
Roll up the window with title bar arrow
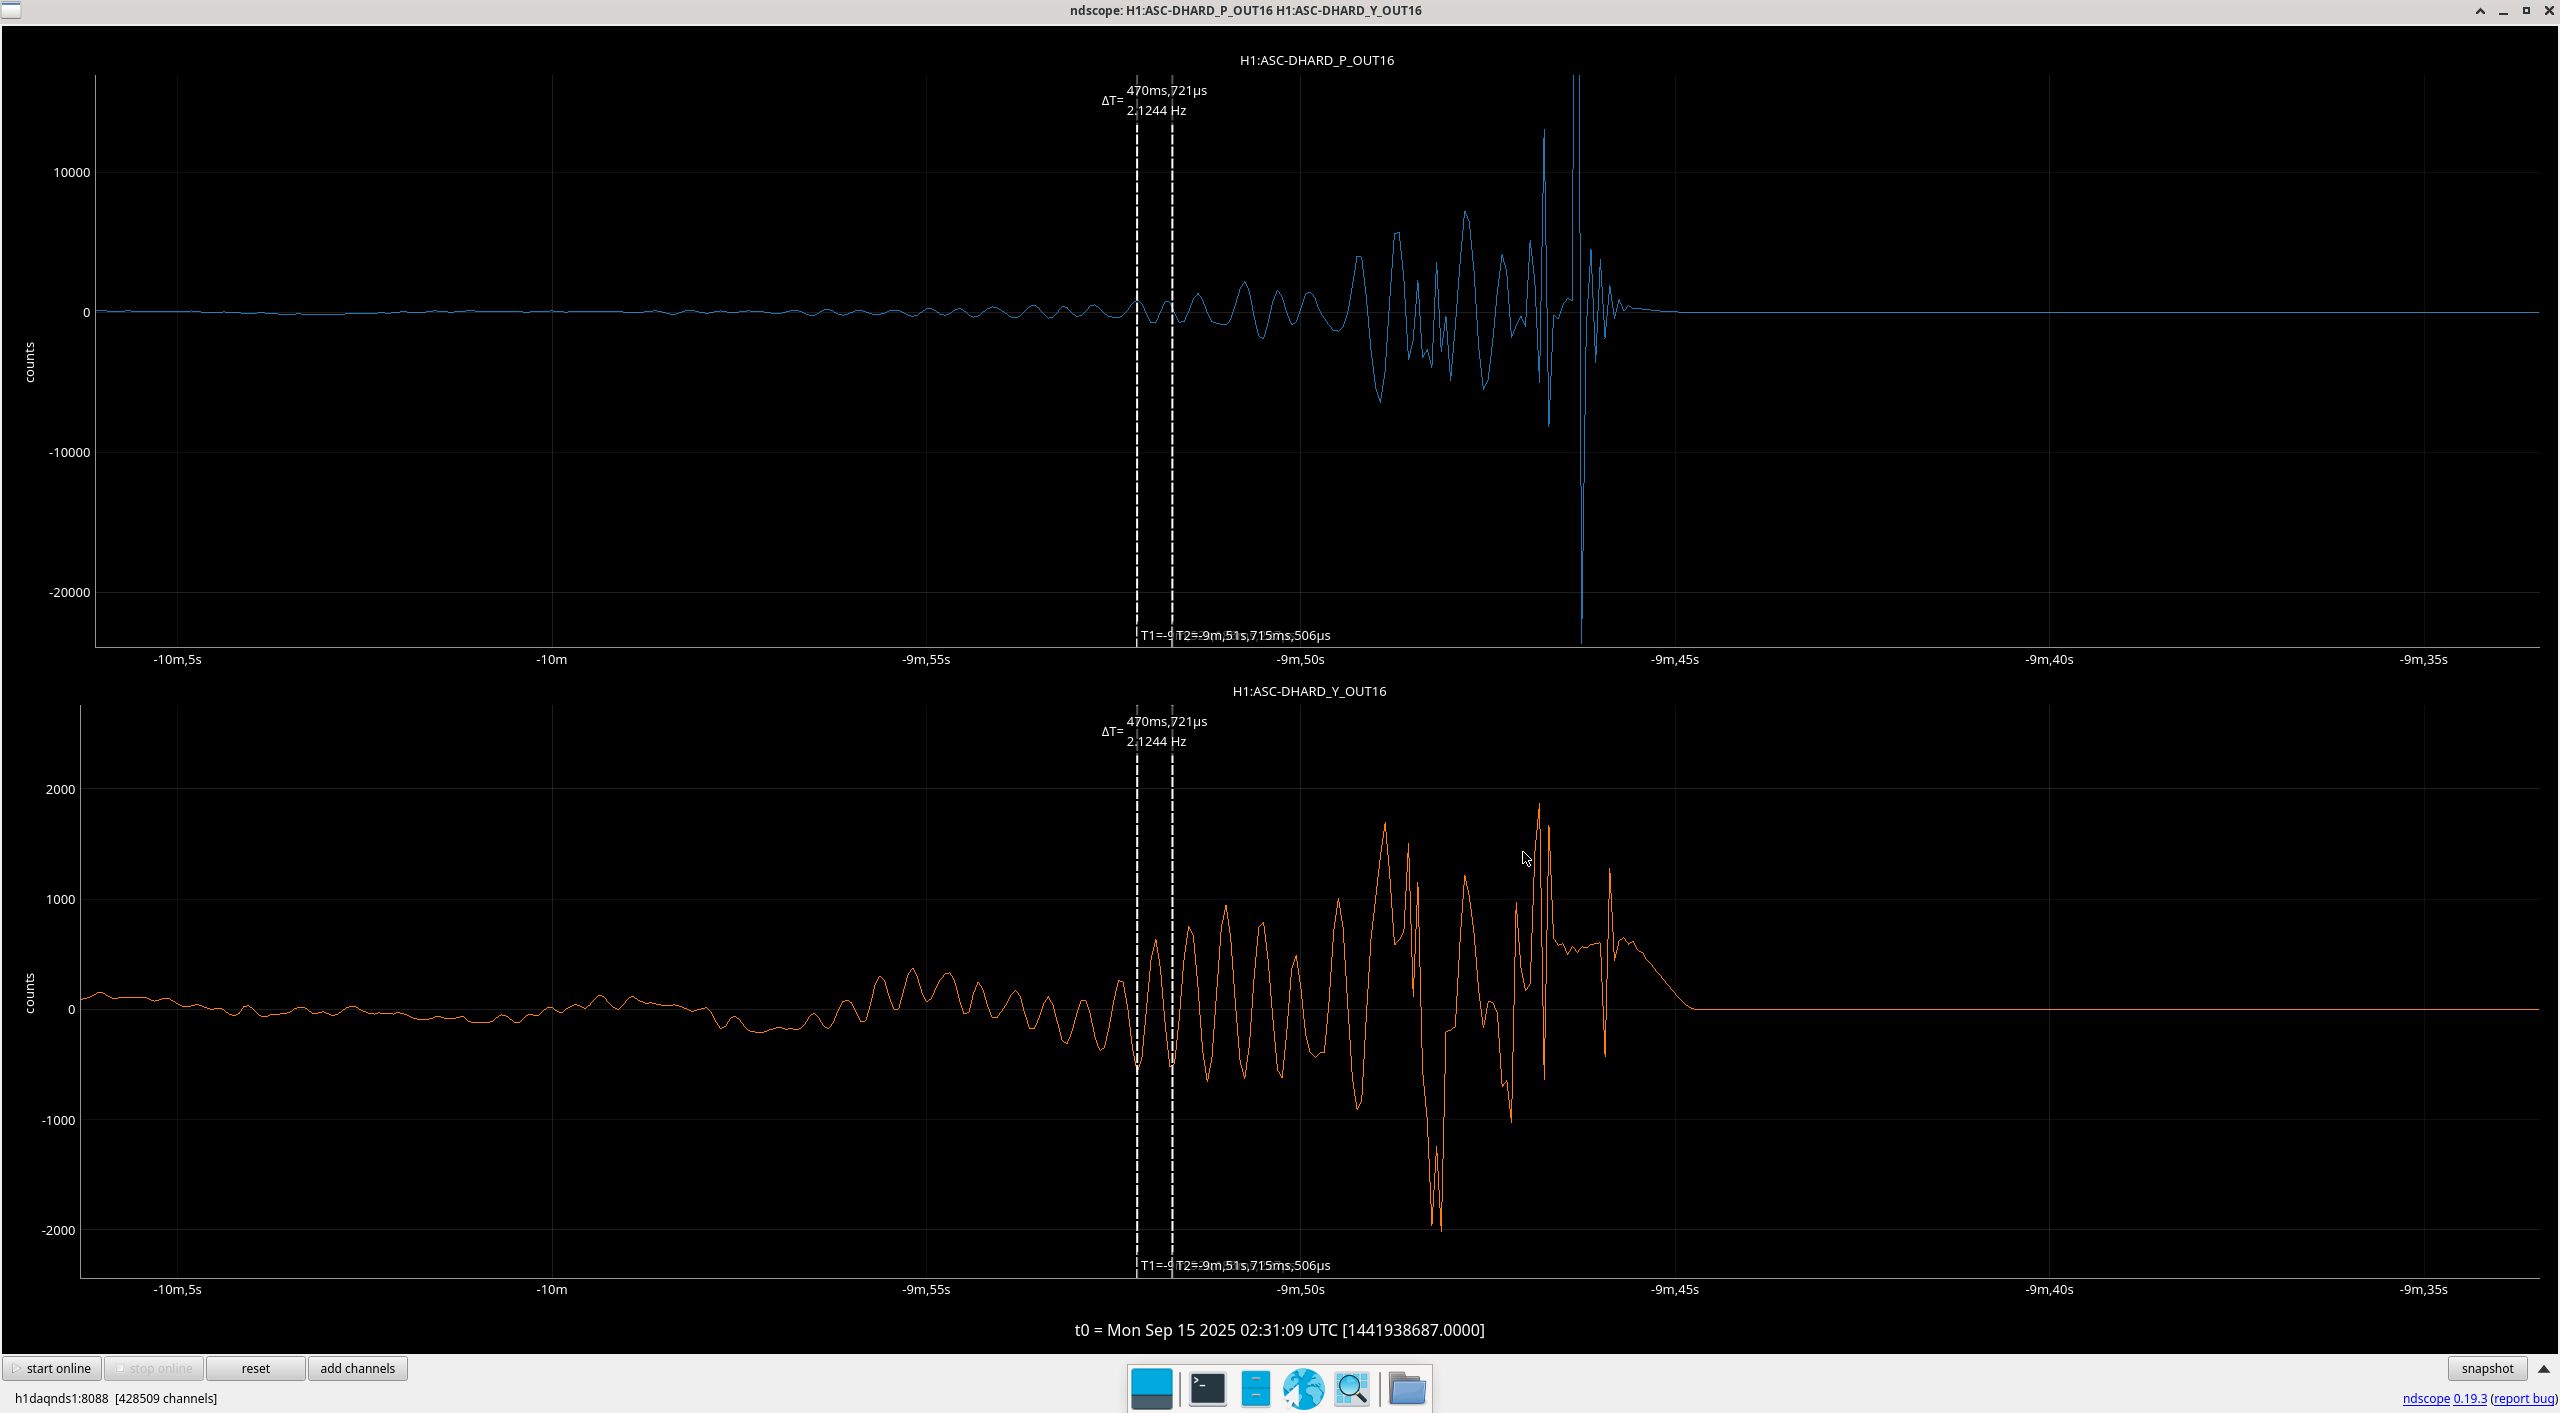point(2480,10)
